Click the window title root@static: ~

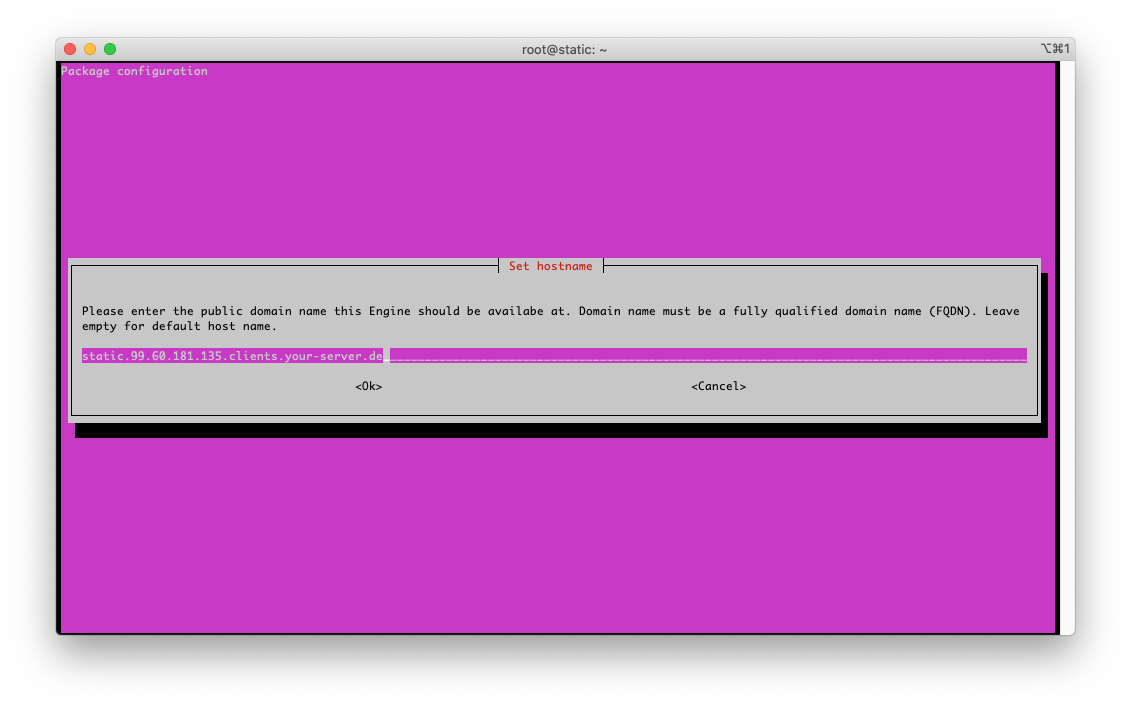(565, 49)
